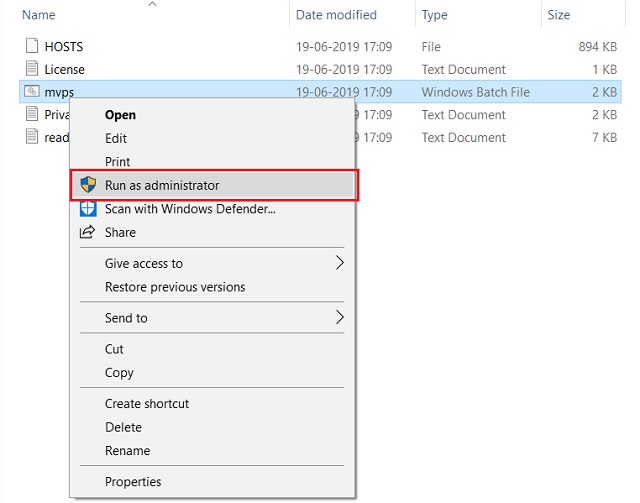This screenshot has height=503, width=640.
Task: Click the readme text document icon
Action: [32, 136]
